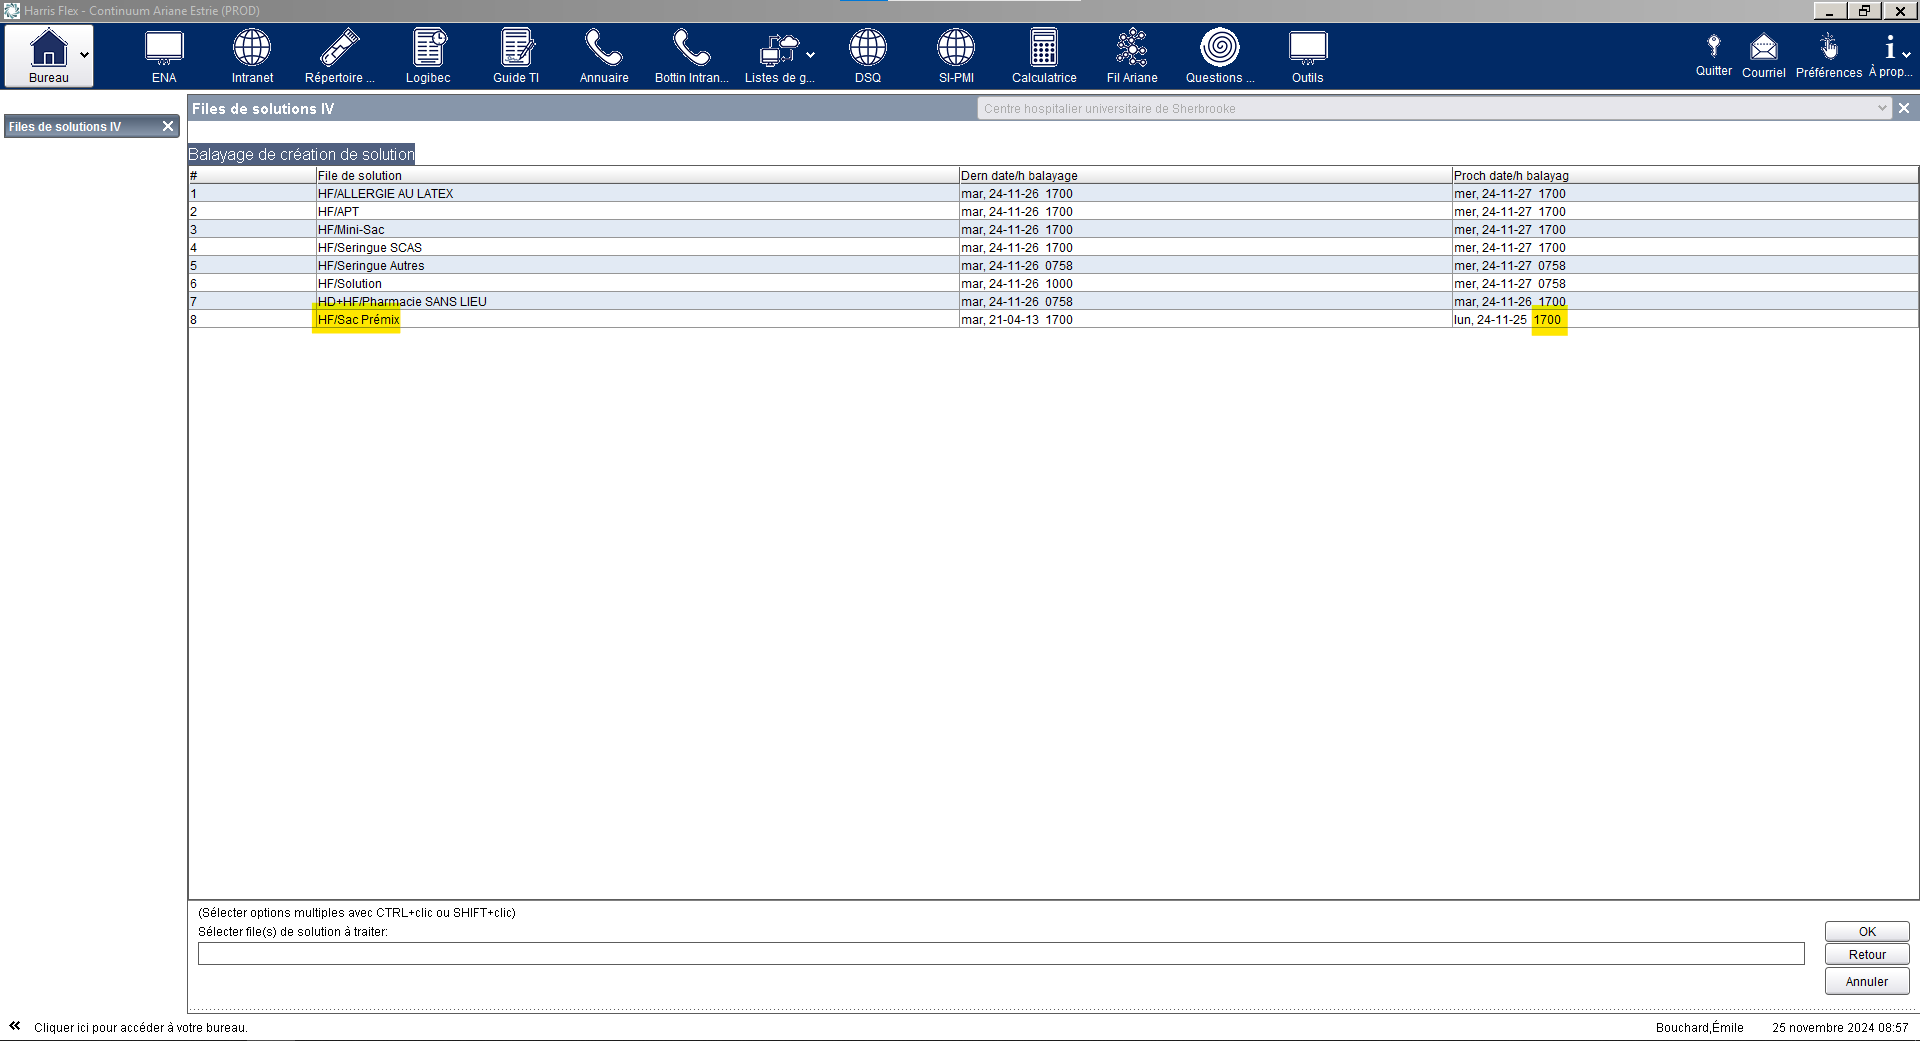Expand the Listes de garde dropdown arrow

click(x=810, y=55)
